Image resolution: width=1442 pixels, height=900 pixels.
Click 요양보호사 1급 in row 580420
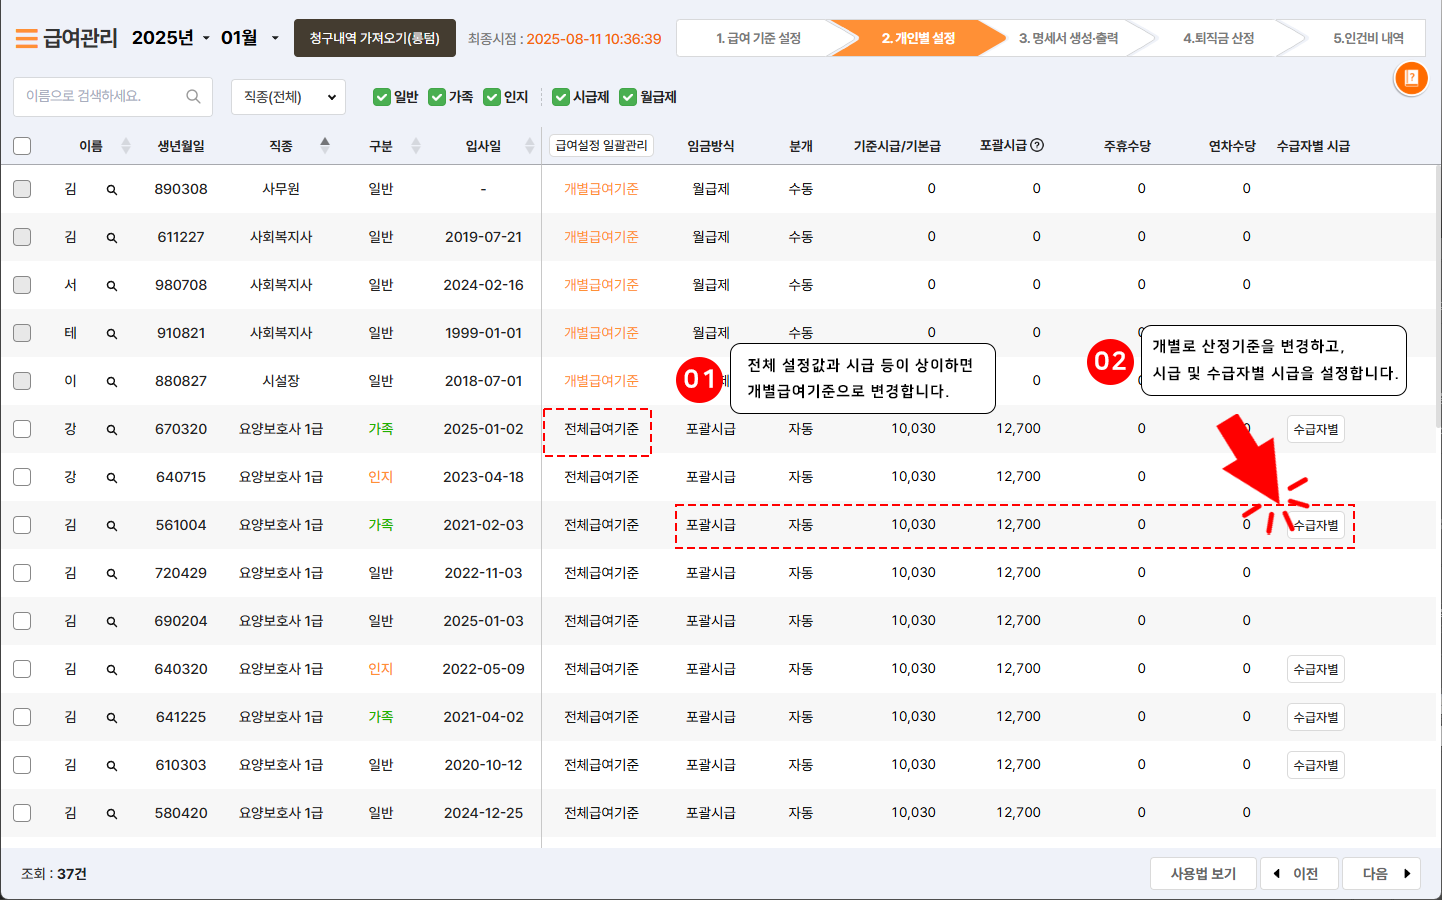[281, 813]
